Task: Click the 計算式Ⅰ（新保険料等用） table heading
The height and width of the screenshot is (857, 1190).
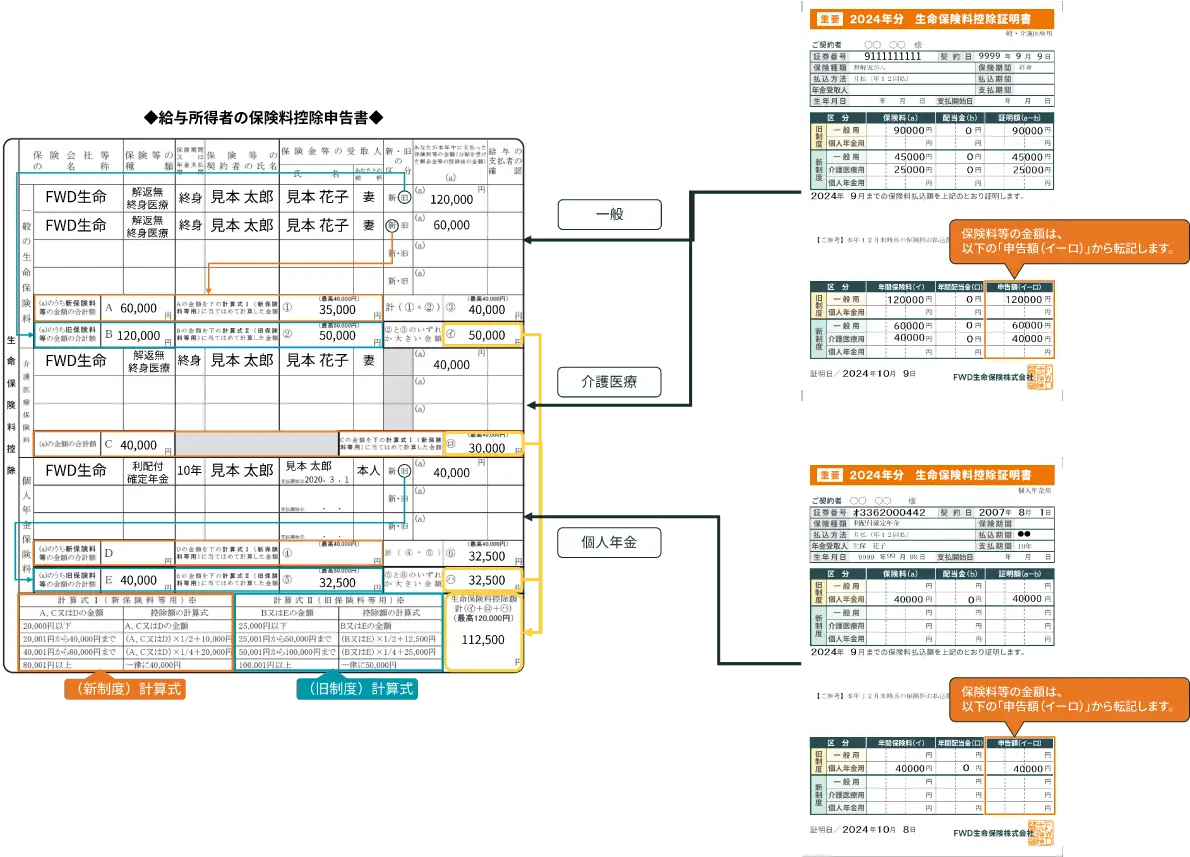Action: [x=126, y=600]
